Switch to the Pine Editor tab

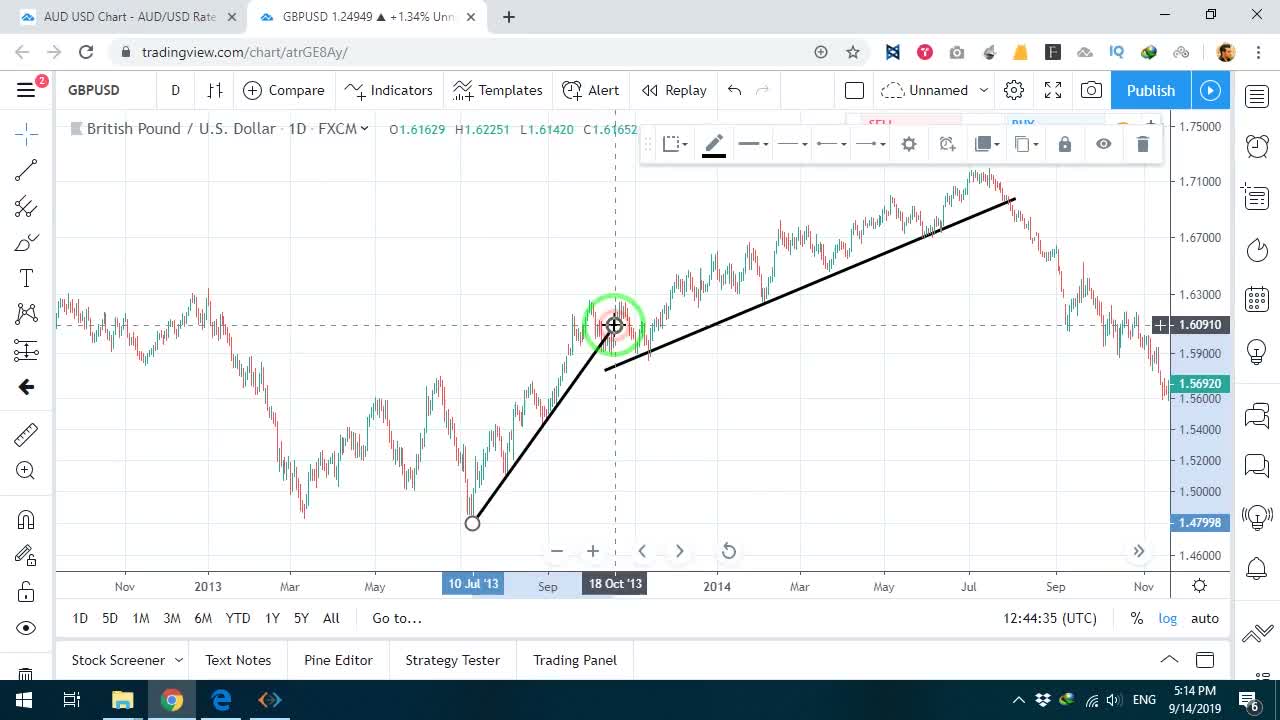(x=338, y=660)
